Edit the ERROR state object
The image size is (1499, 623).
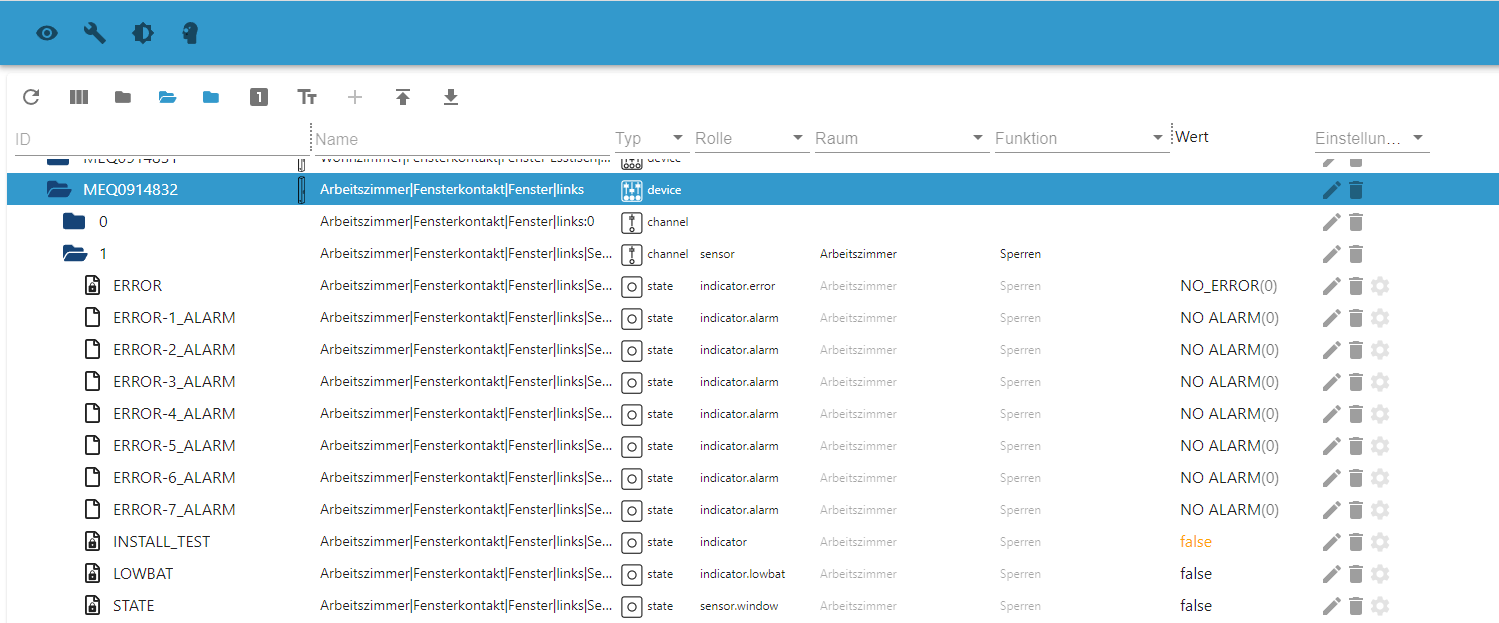(x=1331, y=286)
